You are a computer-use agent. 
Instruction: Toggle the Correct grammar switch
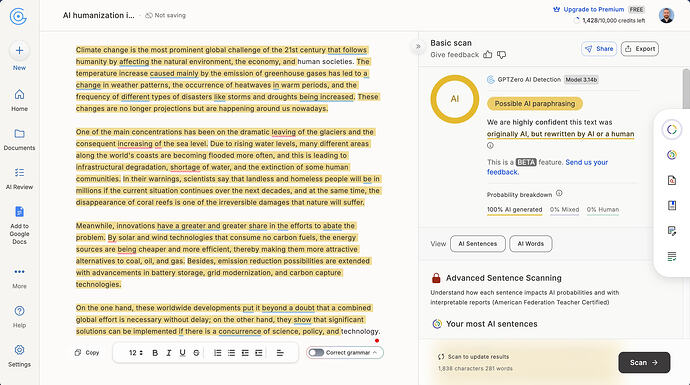(316, 352)
